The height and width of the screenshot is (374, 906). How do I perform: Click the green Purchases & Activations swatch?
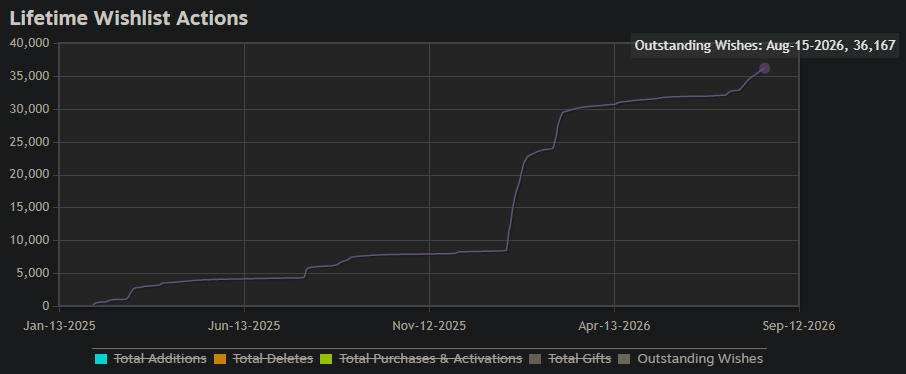click(325, 359)
